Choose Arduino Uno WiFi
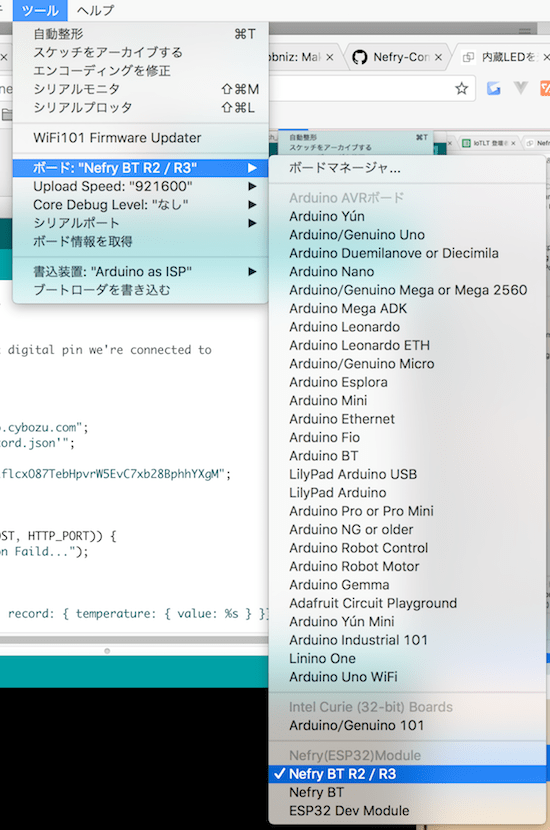This screenshot has width=550, height=830. [x=407, y=676]
